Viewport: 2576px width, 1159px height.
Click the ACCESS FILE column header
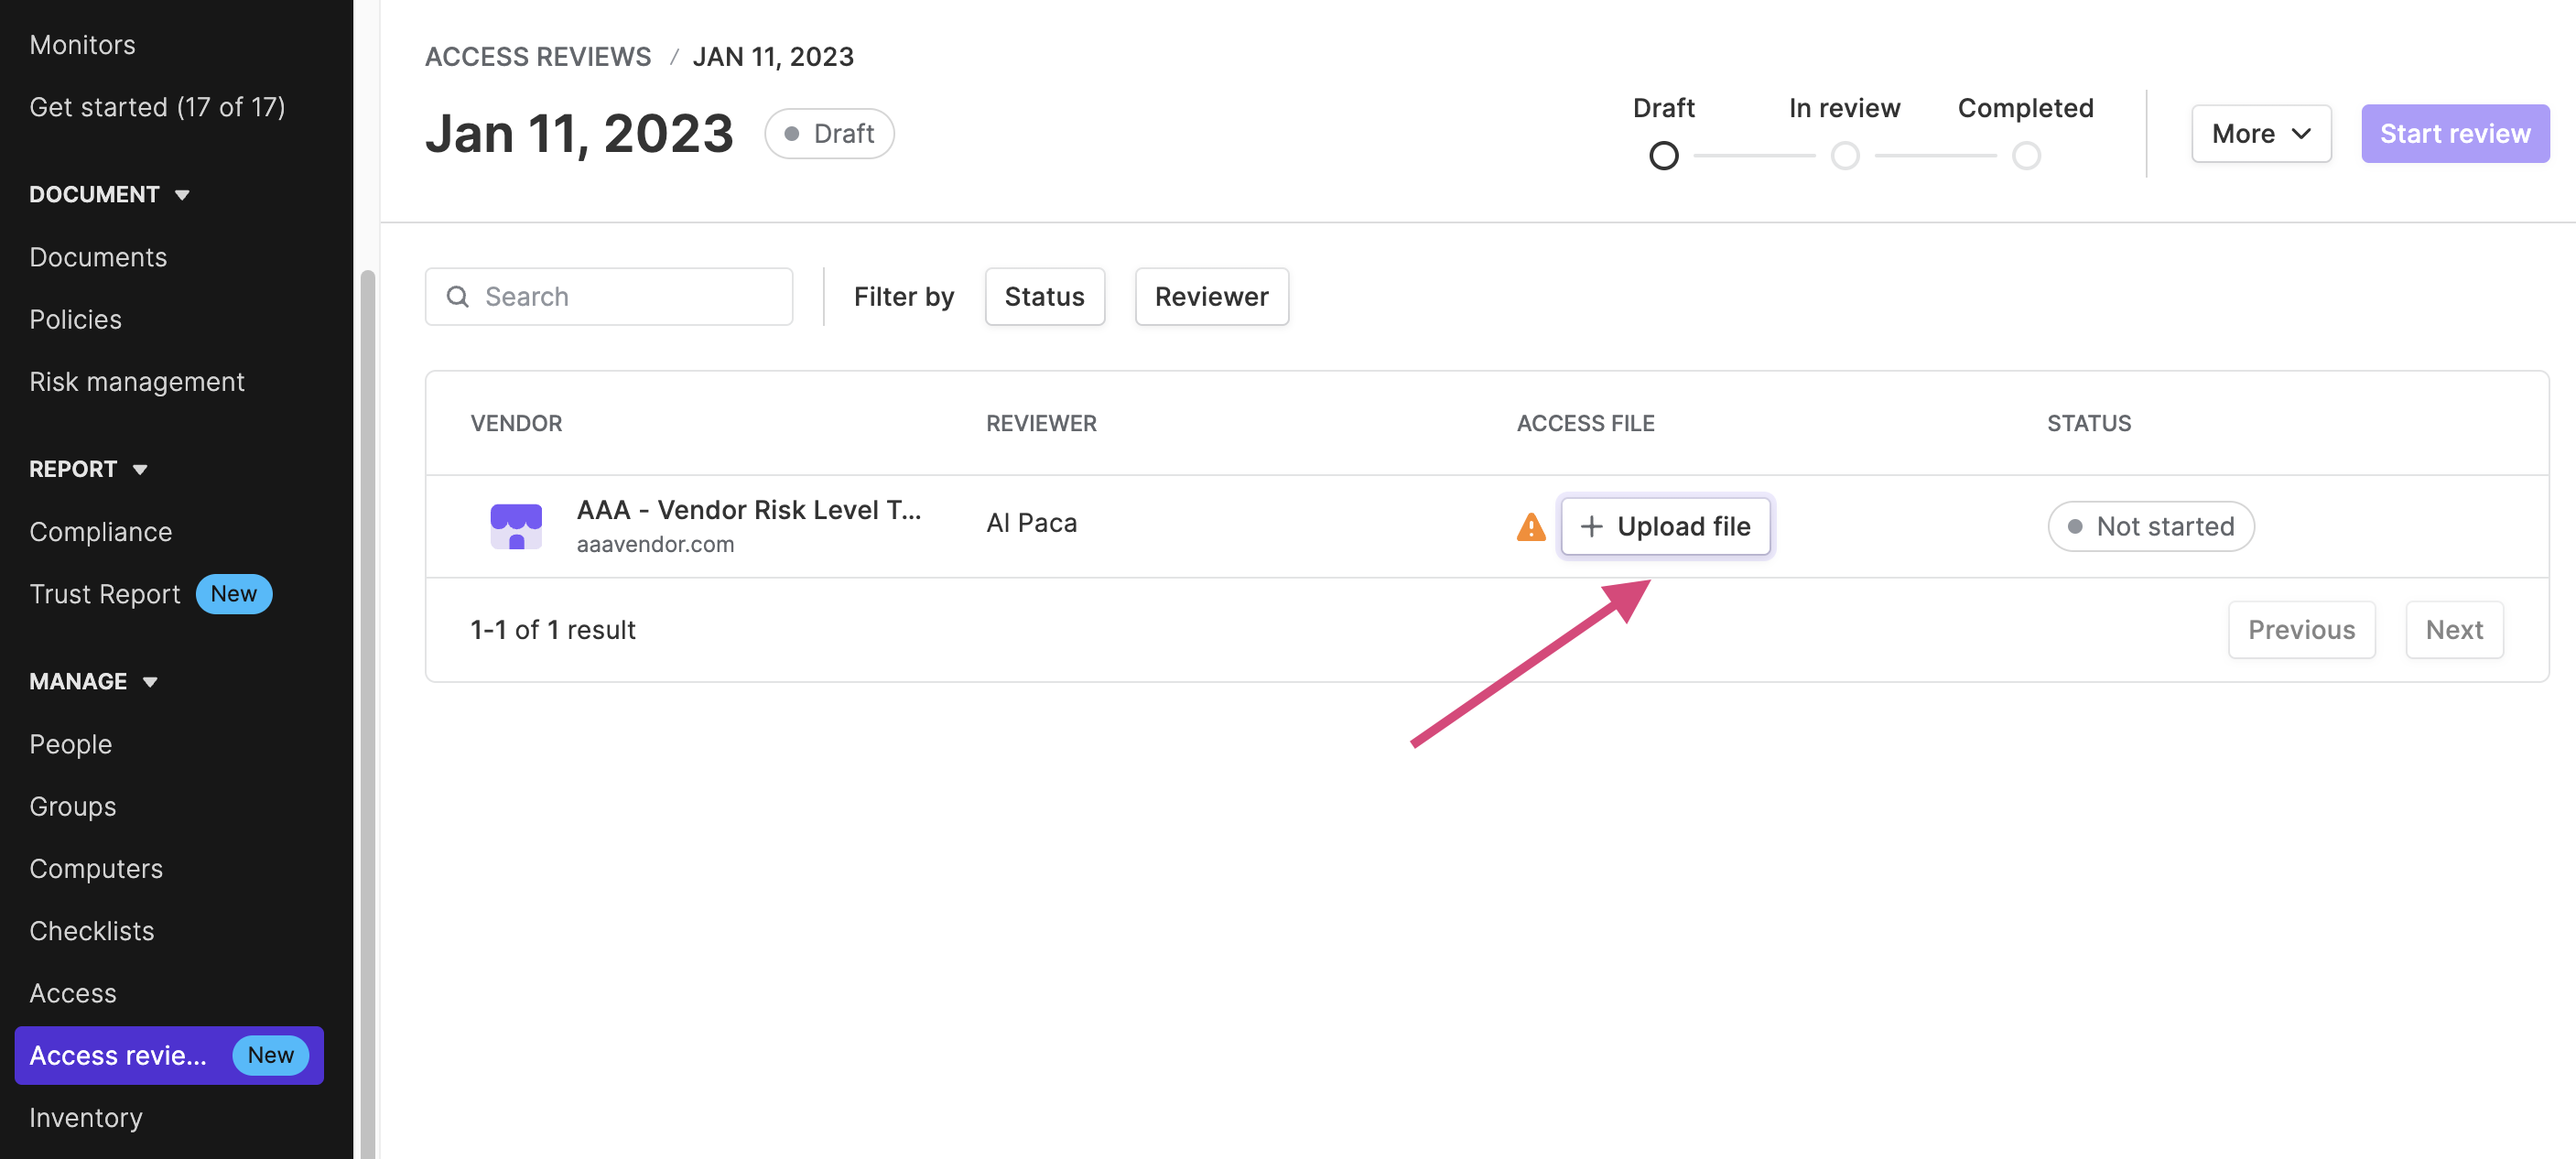[x=1585, y=424]
